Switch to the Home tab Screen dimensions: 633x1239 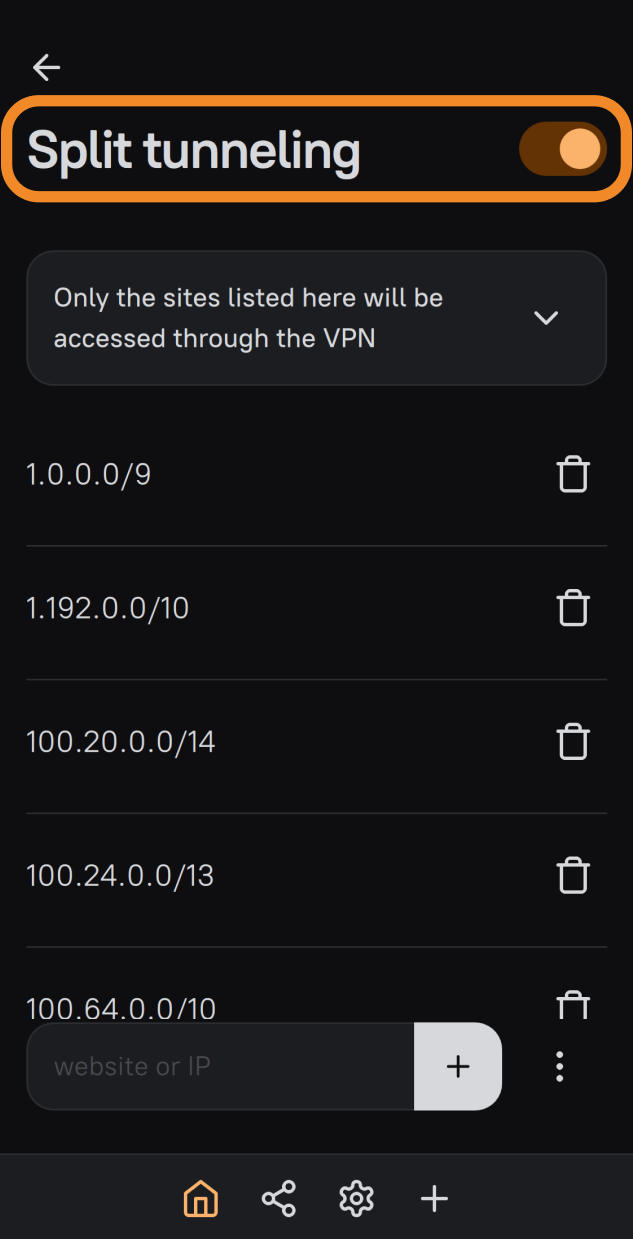tap(201, 1198)
